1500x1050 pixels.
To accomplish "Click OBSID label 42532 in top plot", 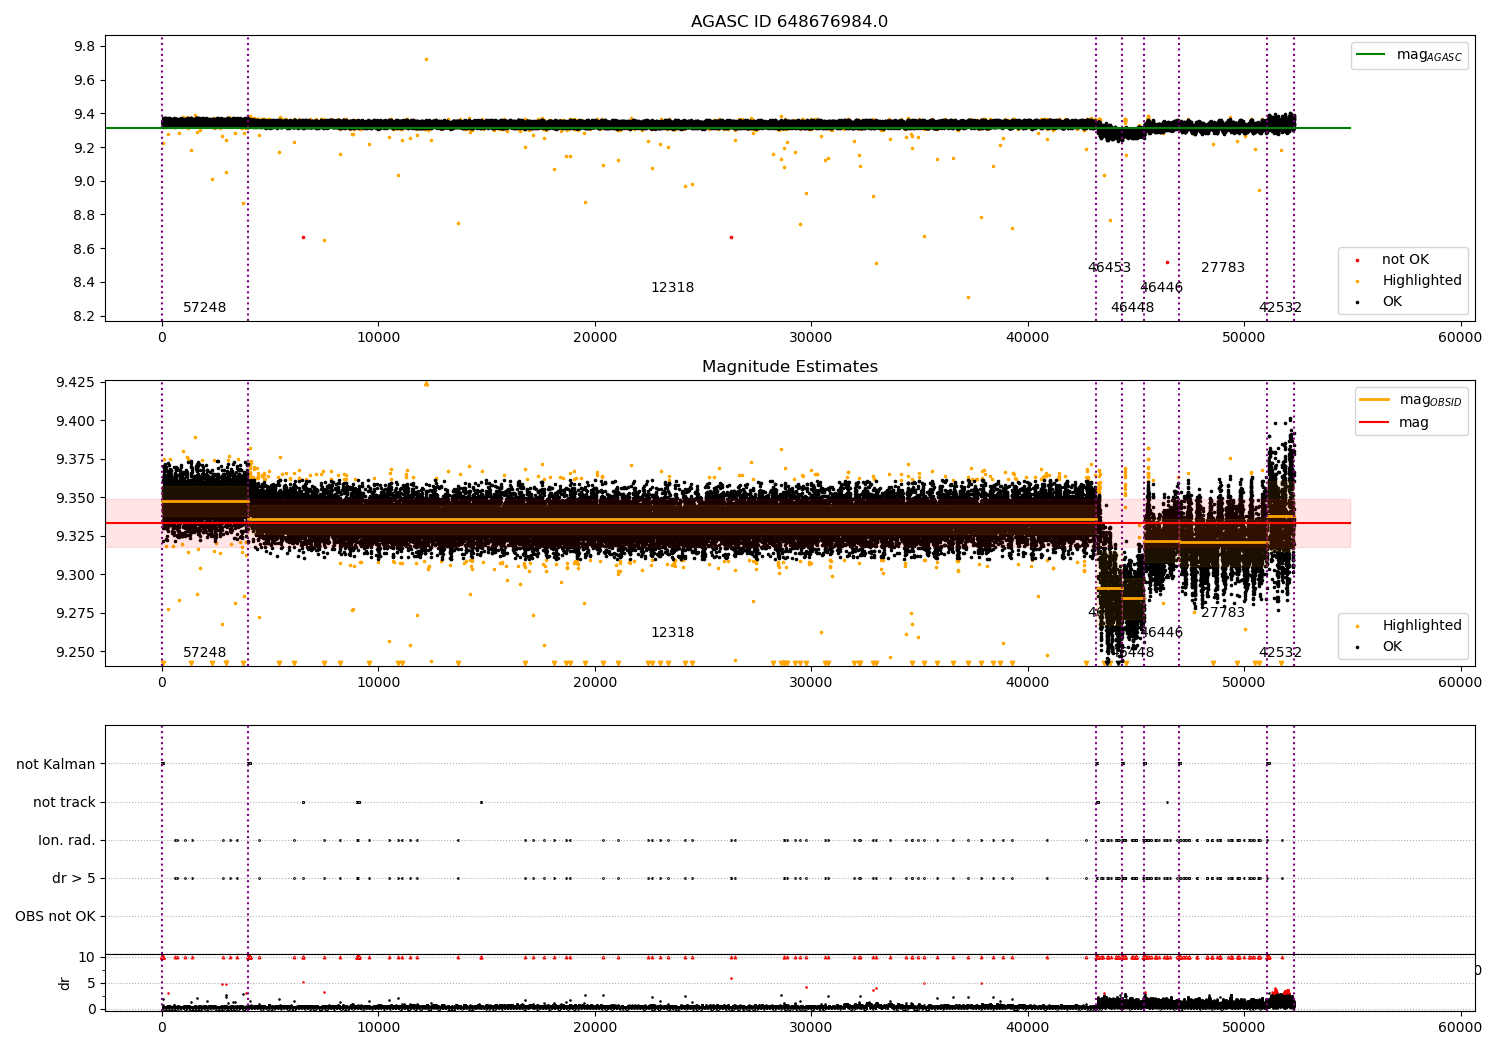I will pyautogui.click(x=1280, y=308).
